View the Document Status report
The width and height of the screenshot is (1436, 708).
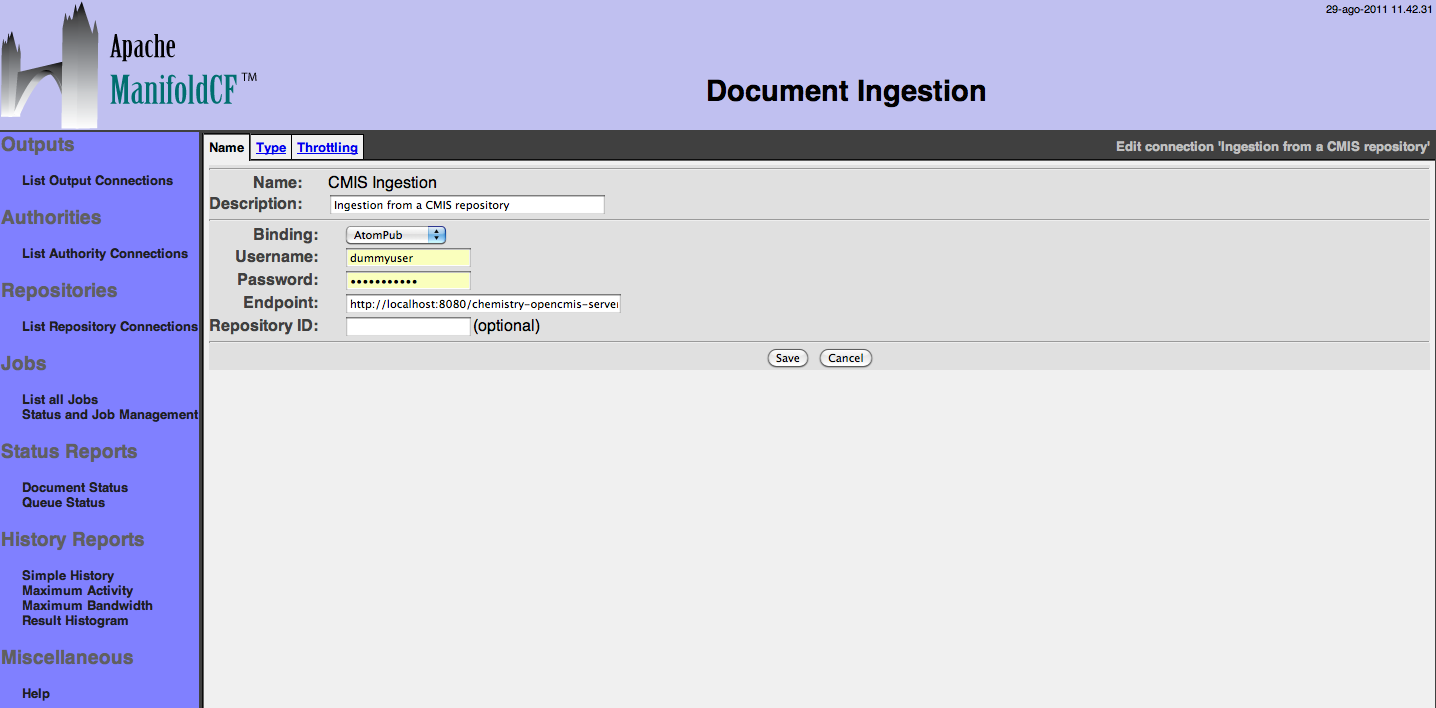[75, 488]
